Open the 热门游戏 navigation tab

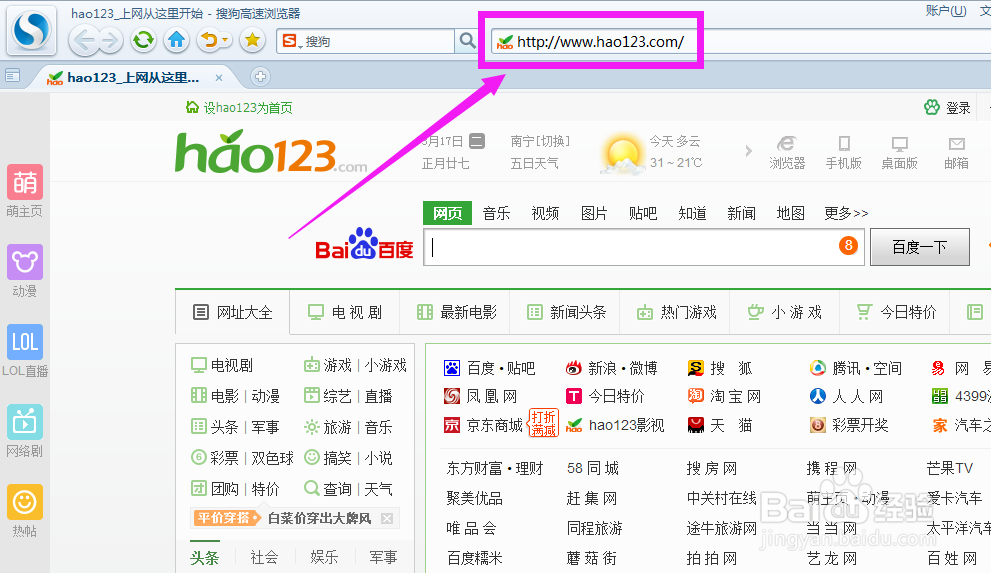point(676,312)
